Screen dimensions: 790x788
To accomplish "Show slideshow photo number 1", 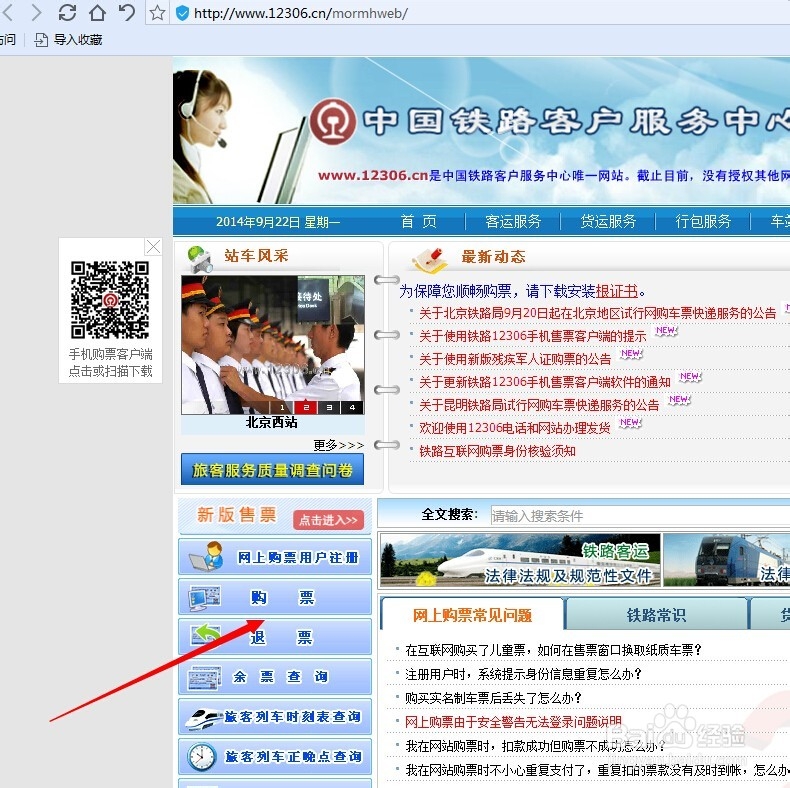I will (x=282, y=407).
